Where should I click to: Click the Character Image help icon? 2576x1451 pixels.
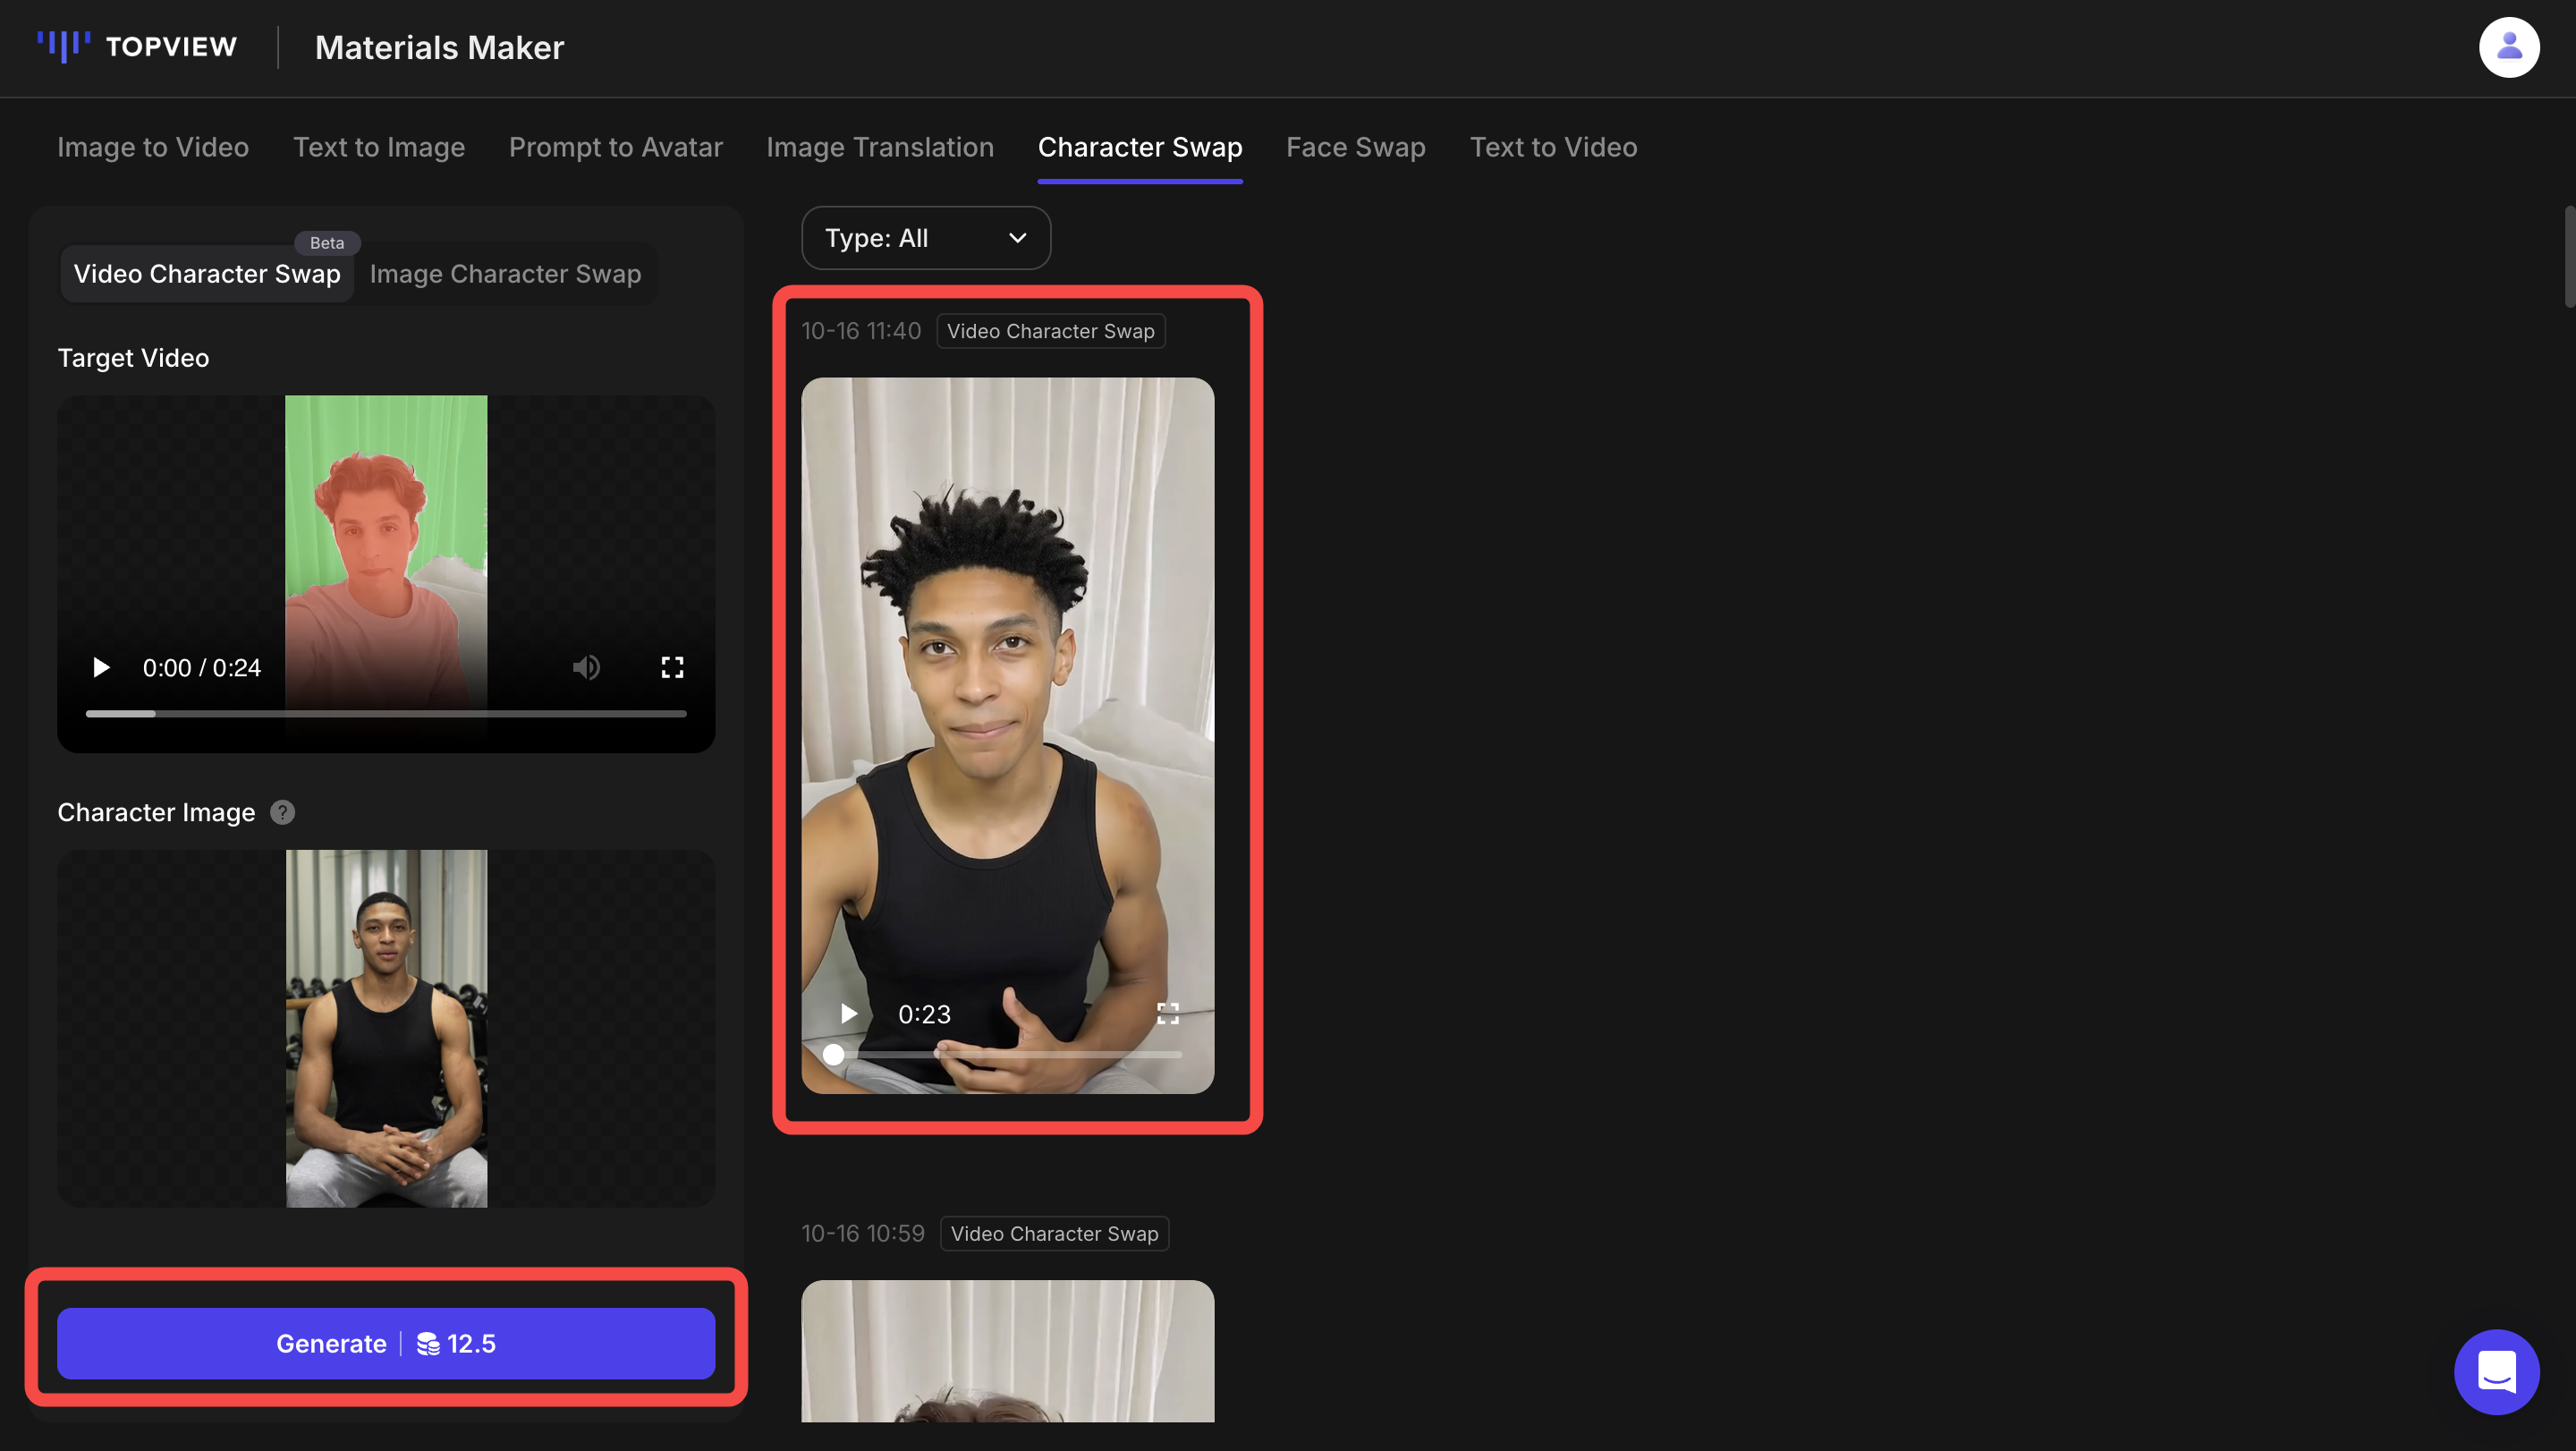pos(282,812)
